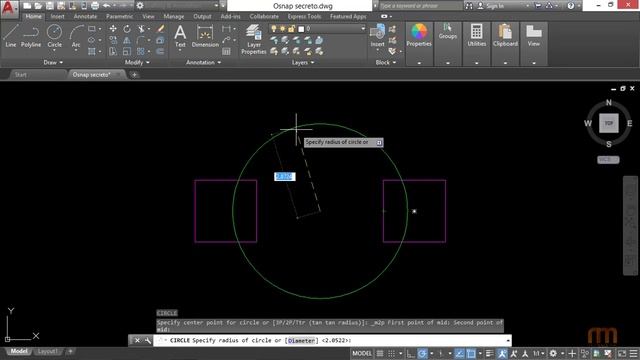Viewport: 640px width, 360px height.
Task: Click the Plot printer icon in quick access
Action: coord(95,6)
